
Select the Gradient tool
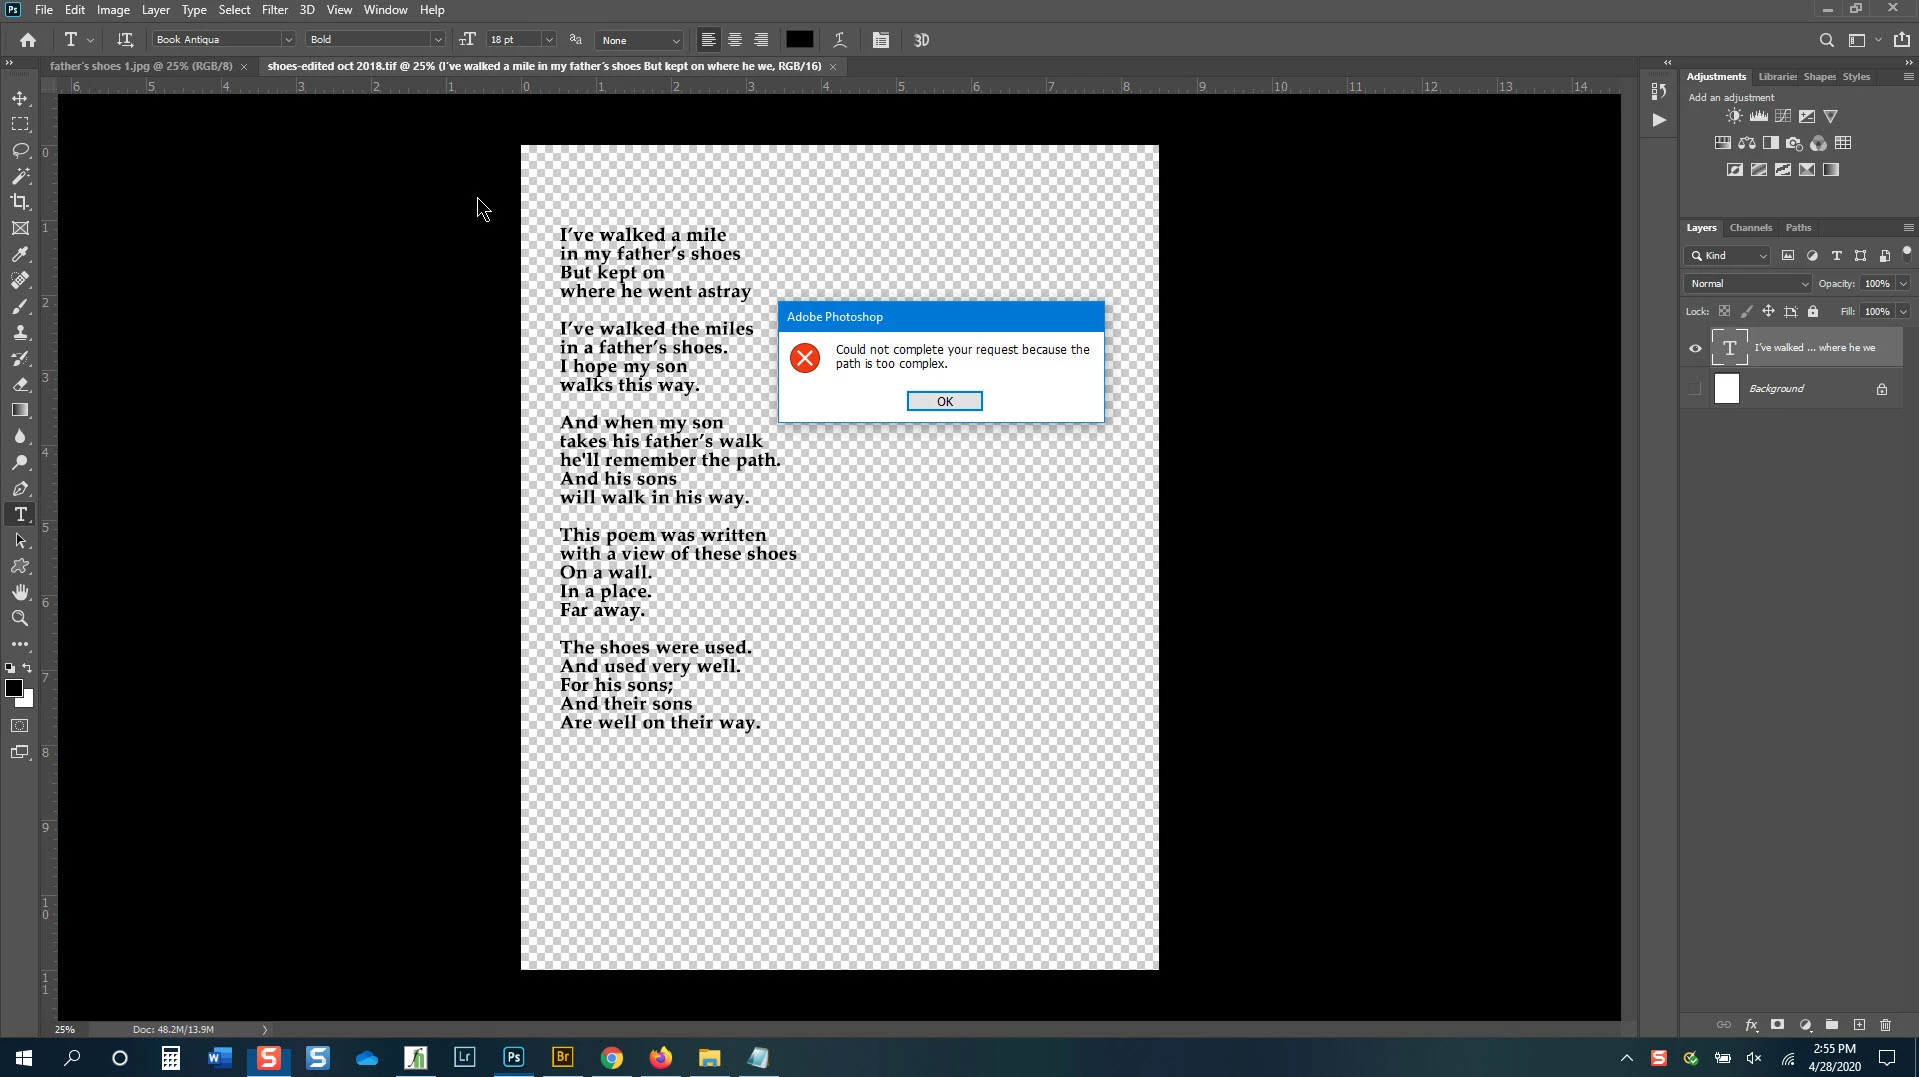(x=20, y=410)
